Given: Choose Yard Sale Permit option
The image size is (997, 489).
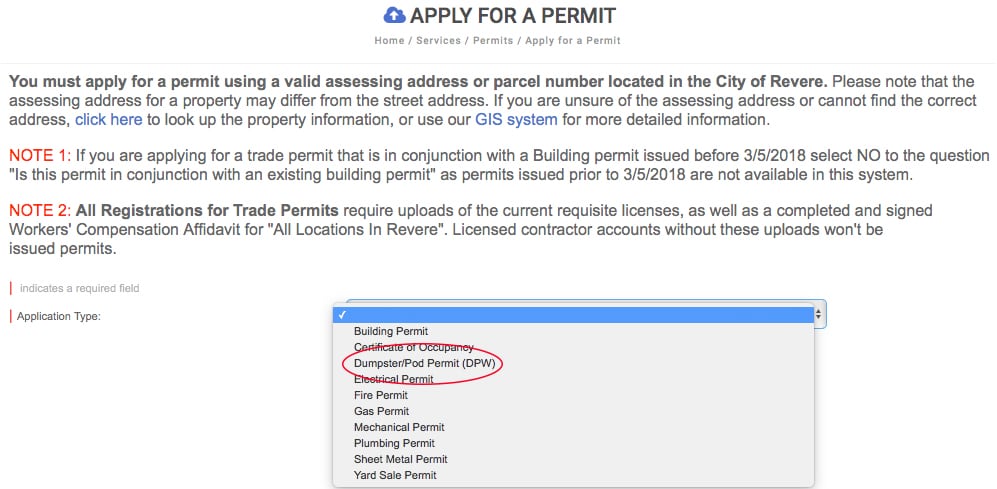Looking at the screenshot, I should (573, 474).
